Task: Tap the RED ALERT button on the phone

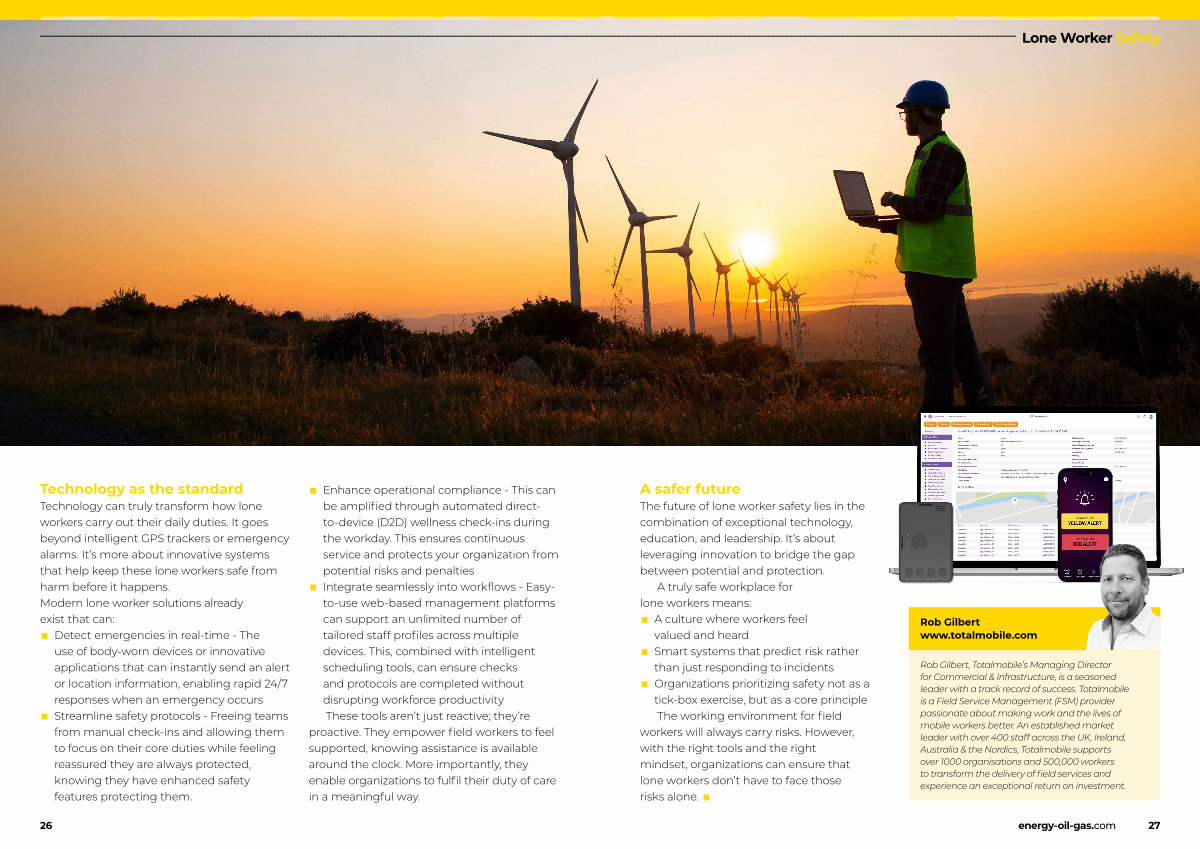Action: click(1085, 541)
